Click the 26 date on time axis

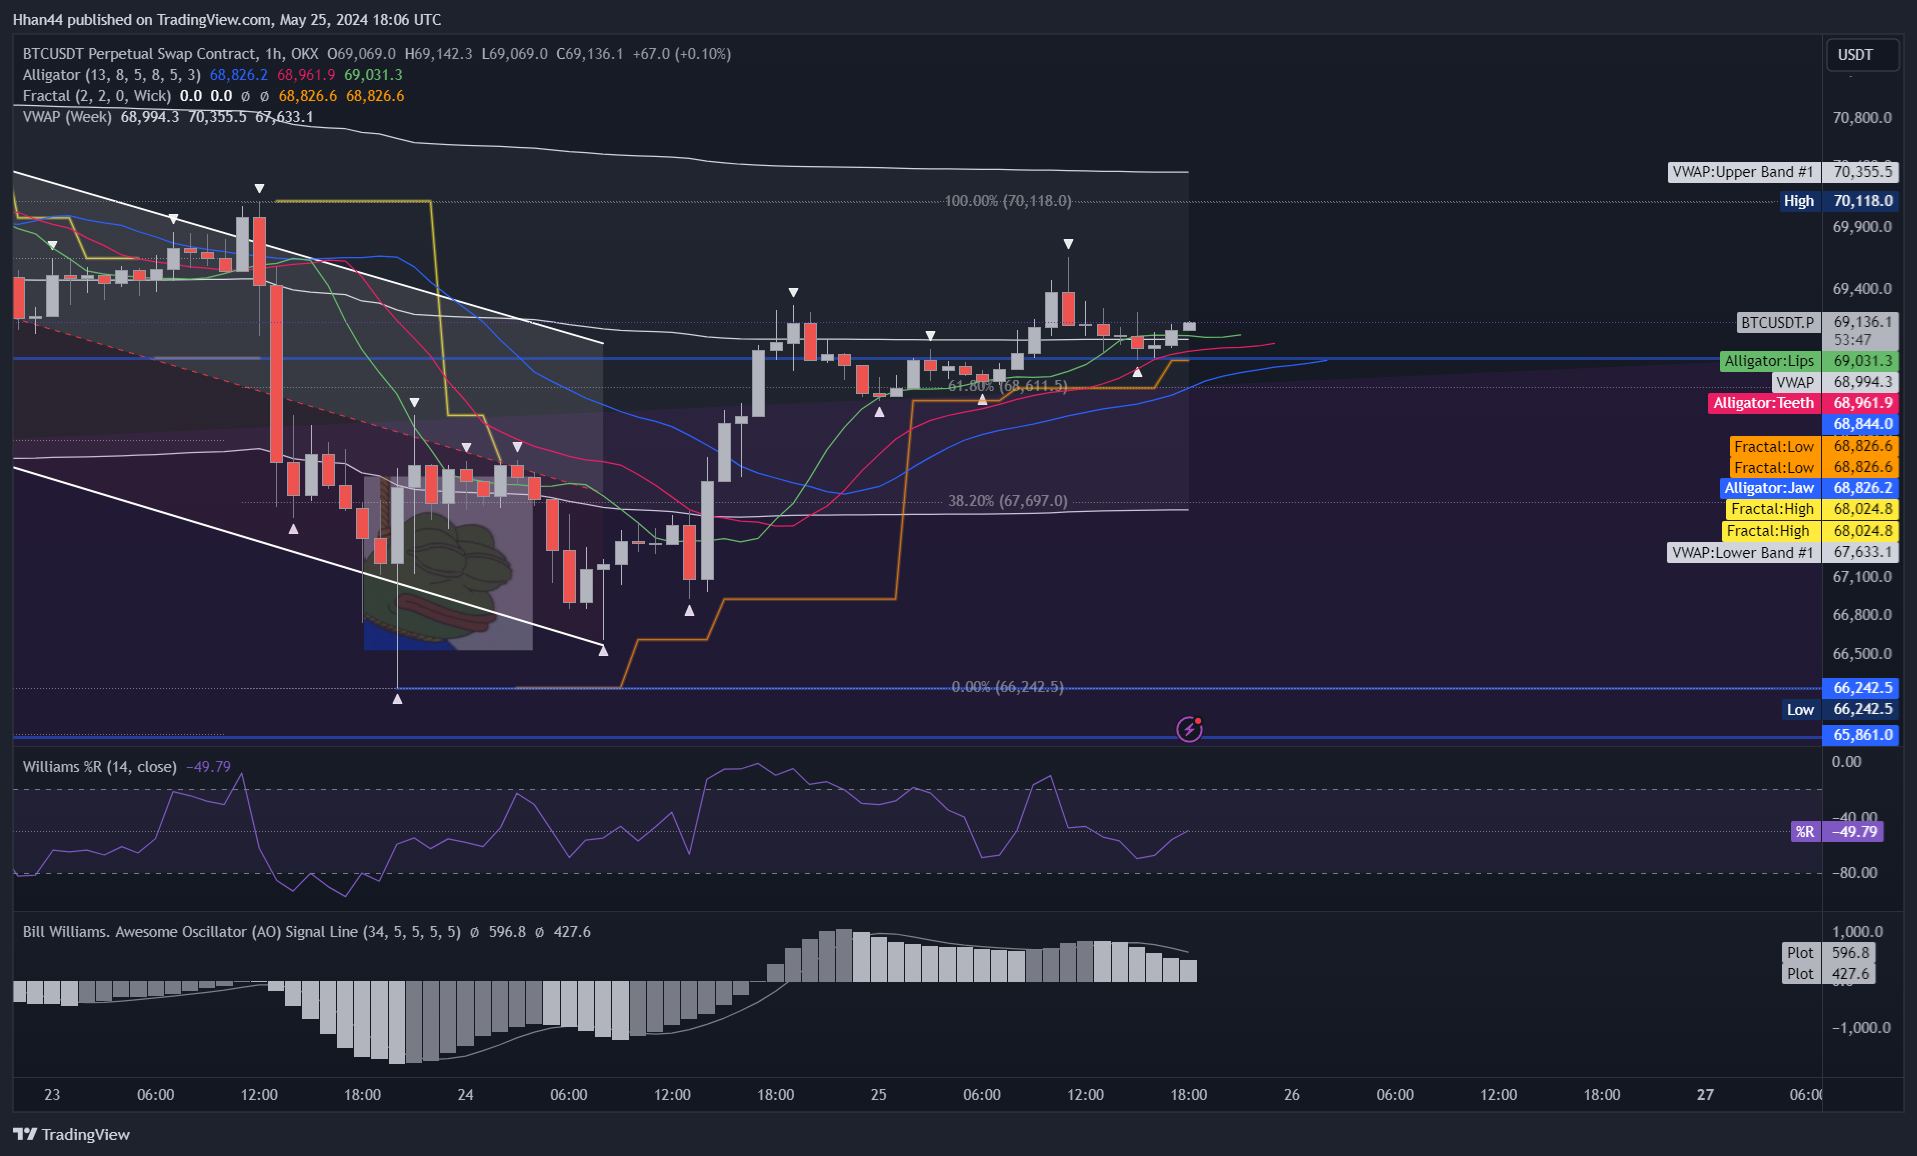coord(1292,1095)
